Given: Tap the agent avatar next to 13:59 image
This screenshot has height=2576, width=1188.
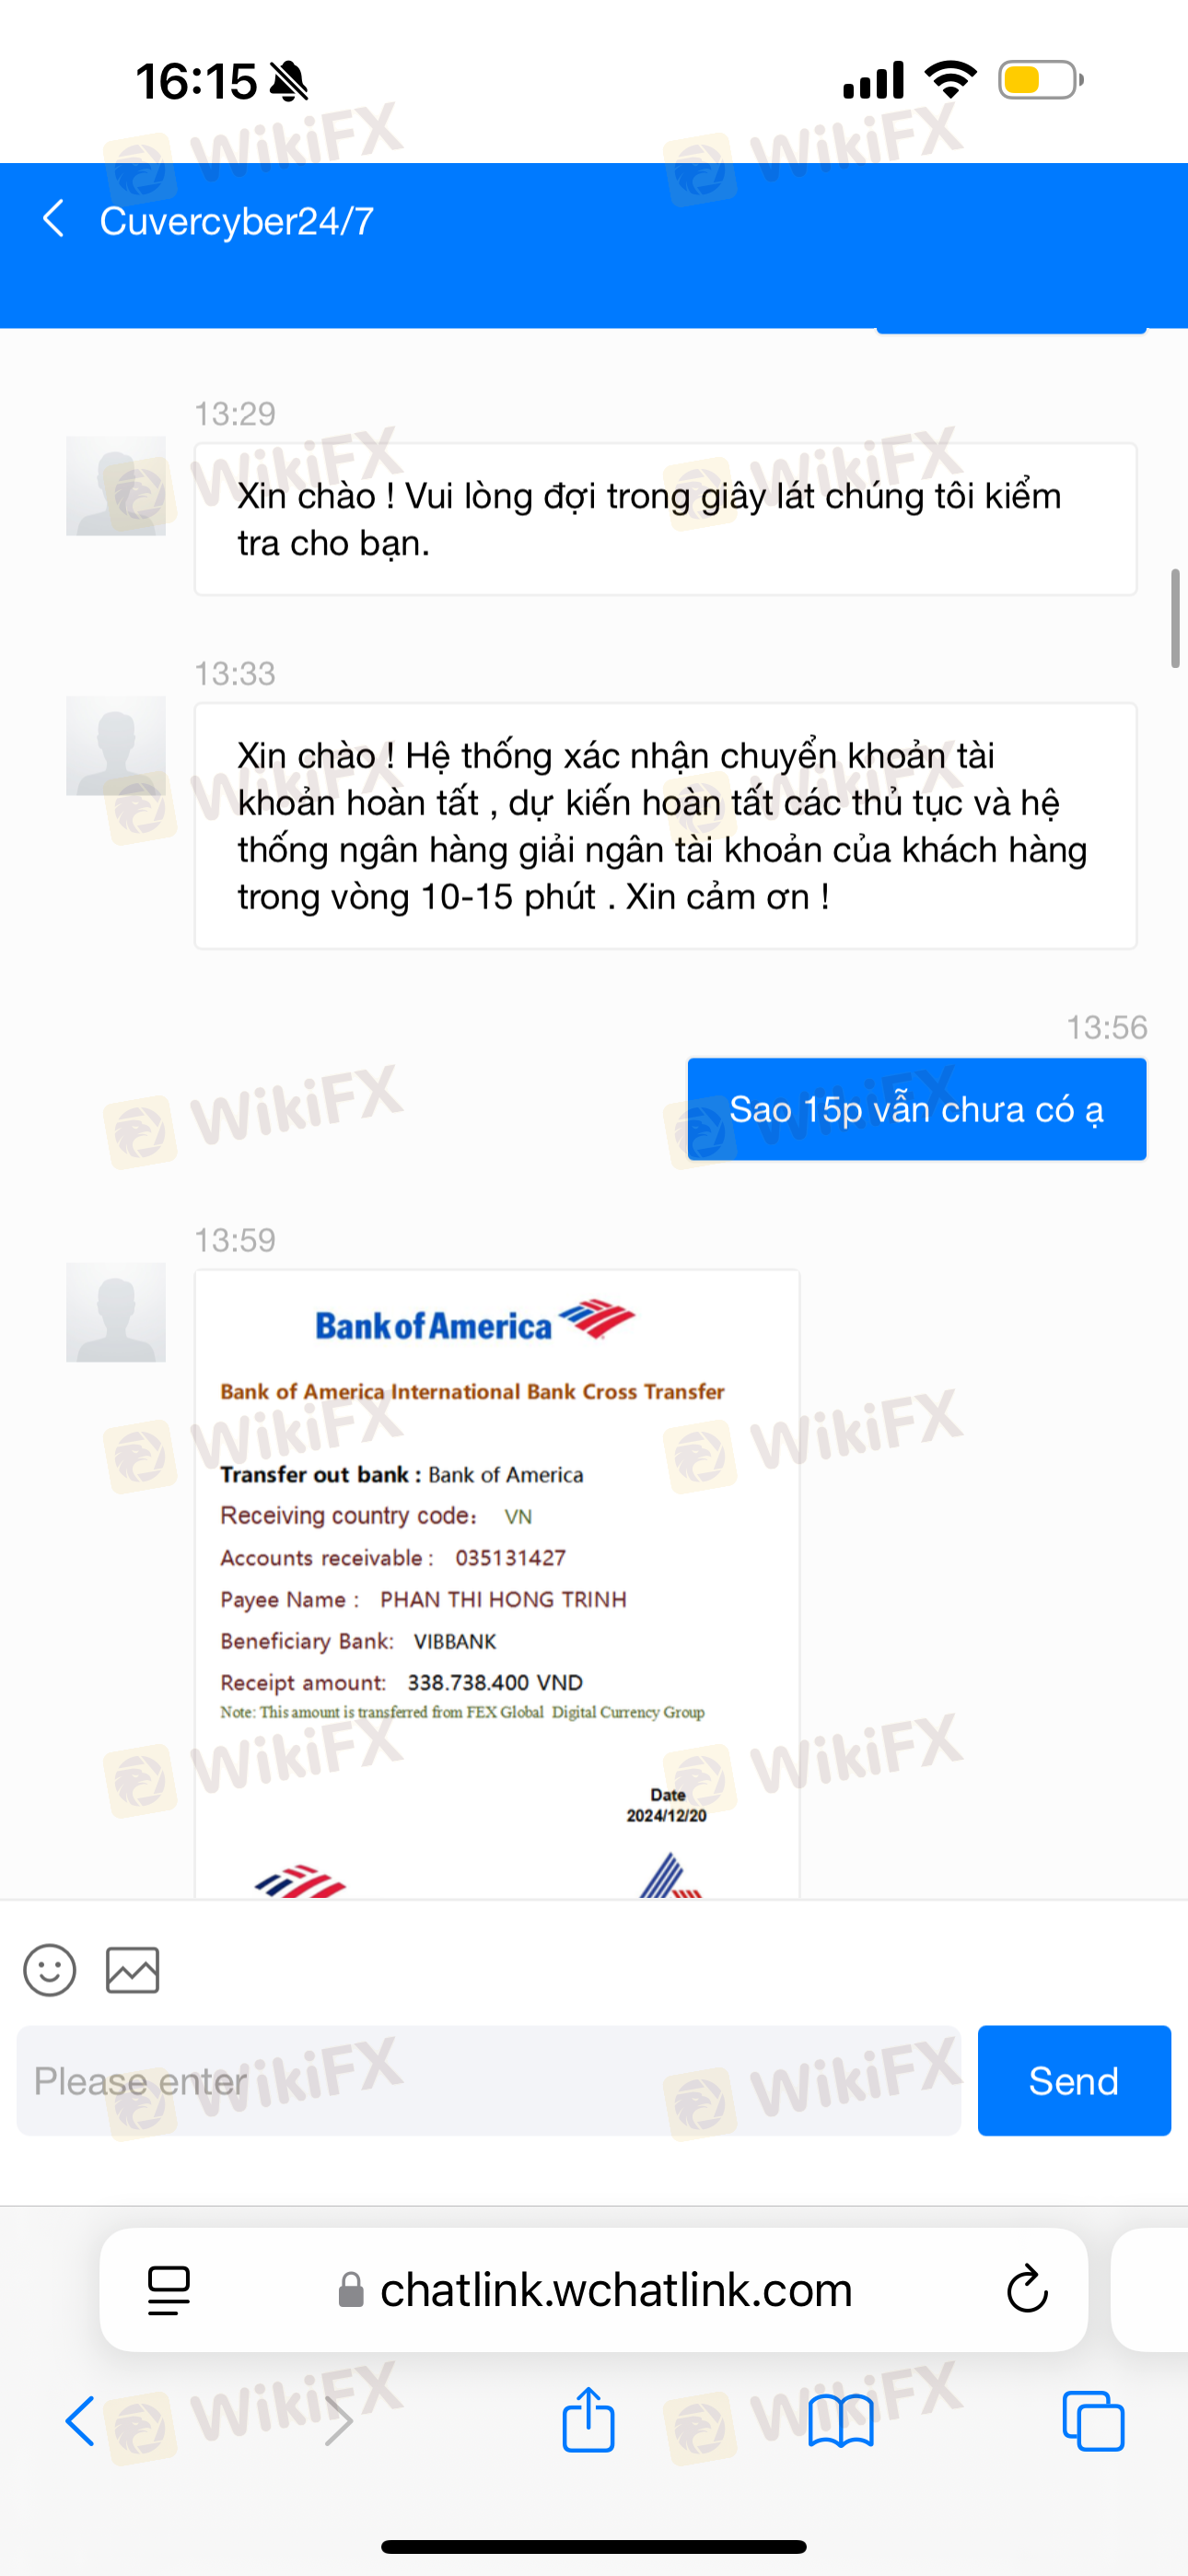Looking at the screenshot, I should pyautogui.click(x=116, y=1312).
